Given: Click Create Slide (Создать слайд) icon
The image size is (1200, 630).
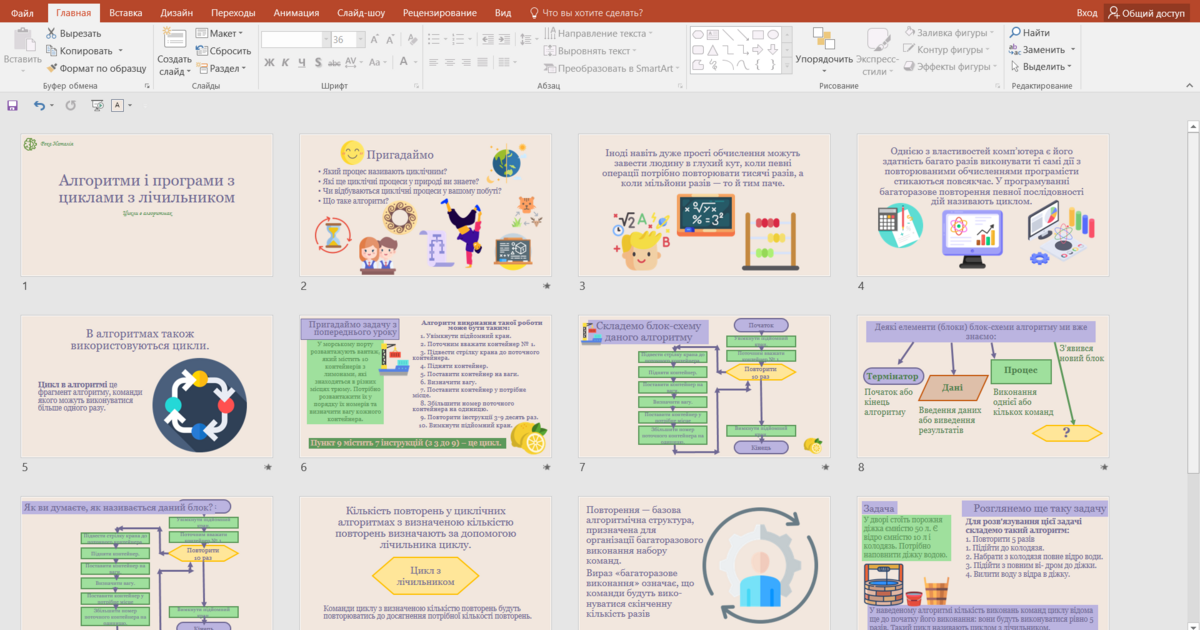Looking at the screenshot, I should (174, 41).
